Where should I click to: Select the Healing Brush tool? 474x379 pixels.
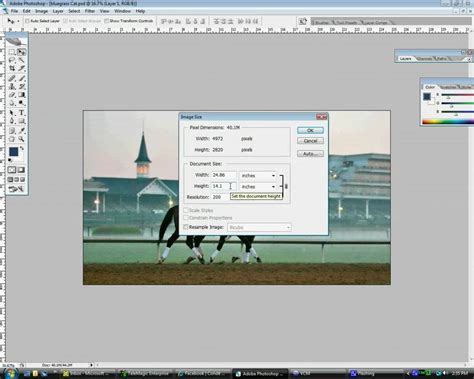[x=12, y=78]
